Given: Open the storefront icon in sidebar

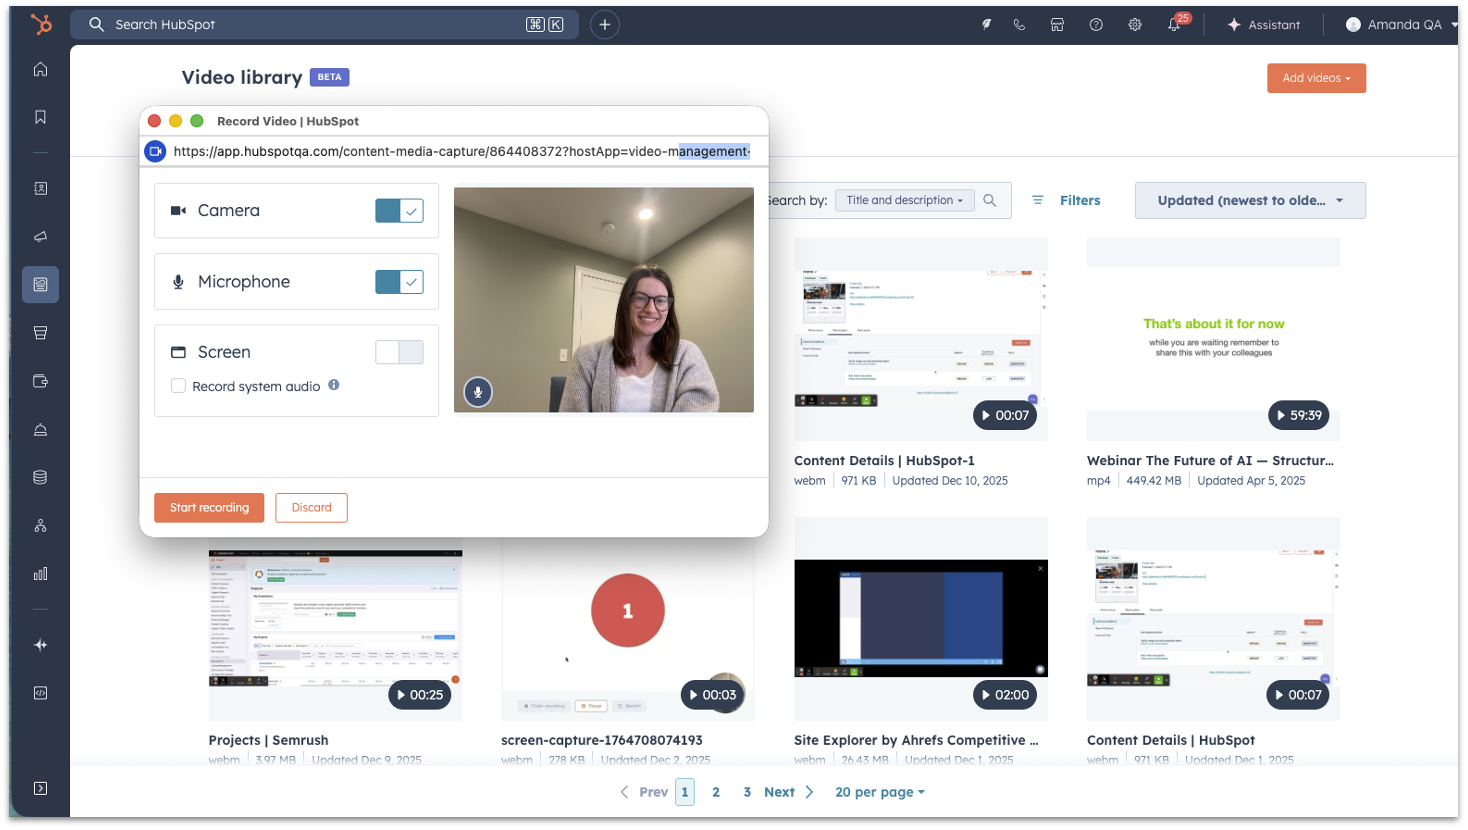Looking at the screenshot, I should (40, 333).
